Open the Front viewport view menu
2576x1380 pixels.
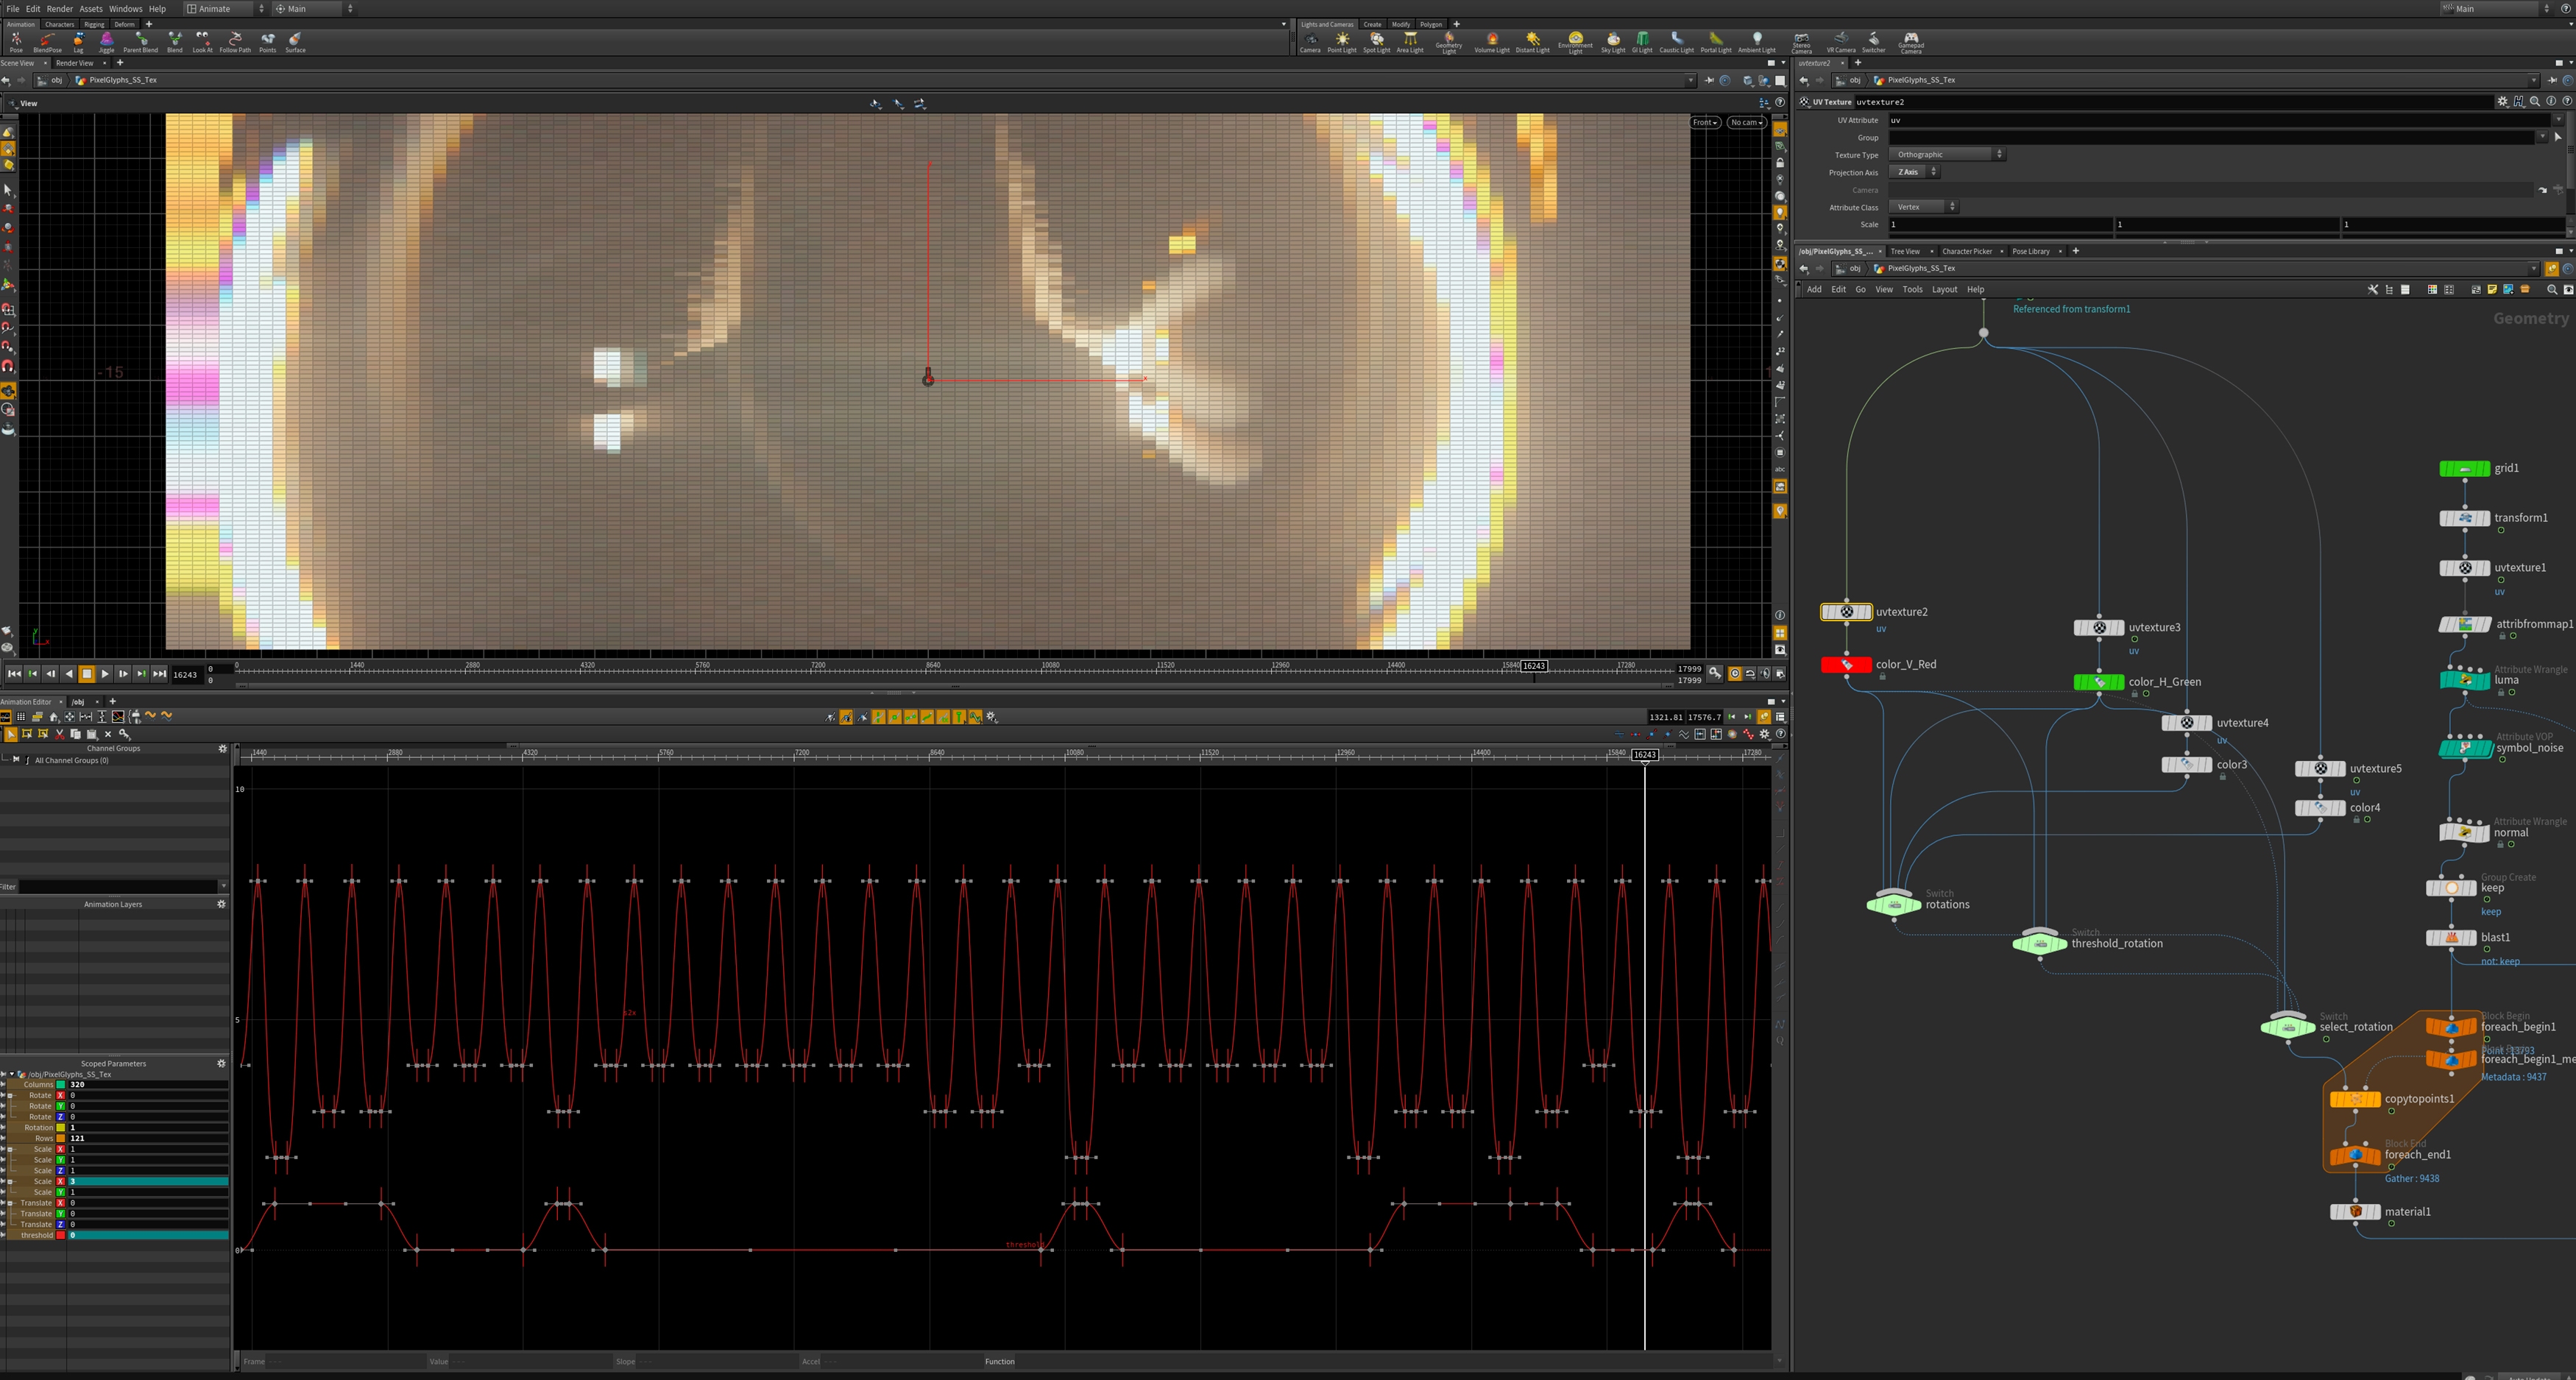(1705, 122)
